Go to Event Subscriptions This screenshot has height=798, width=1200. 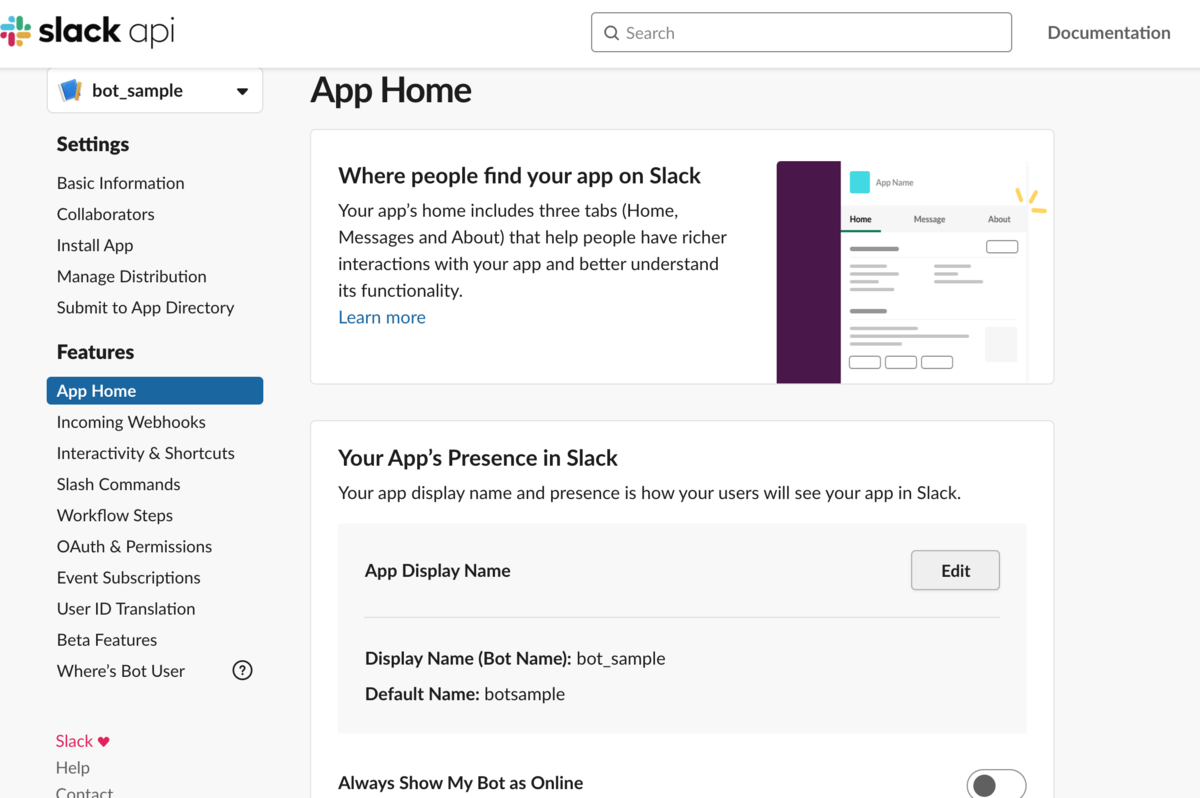click(128, 577)
